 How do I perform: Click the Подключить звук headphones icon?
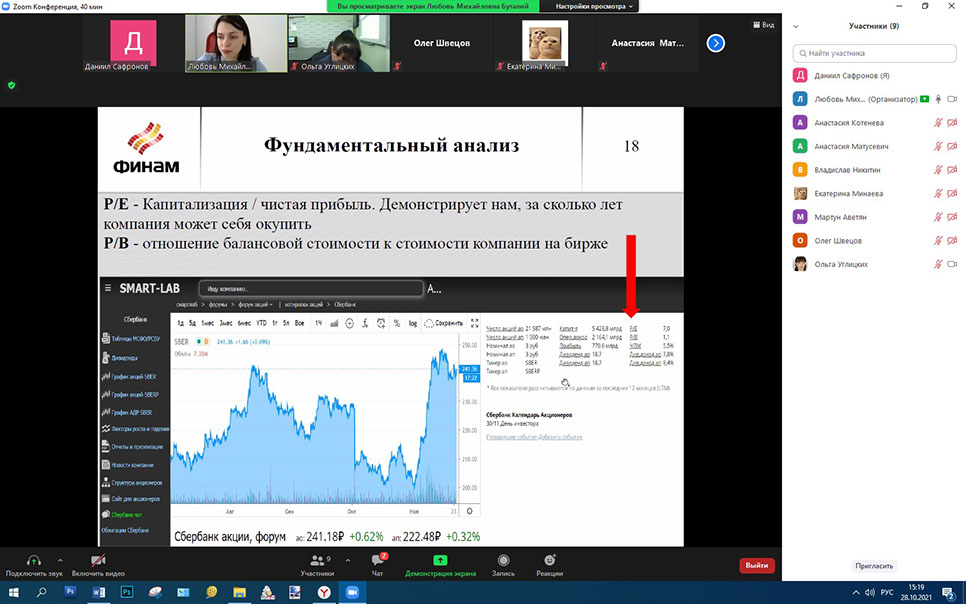point(33,561)
